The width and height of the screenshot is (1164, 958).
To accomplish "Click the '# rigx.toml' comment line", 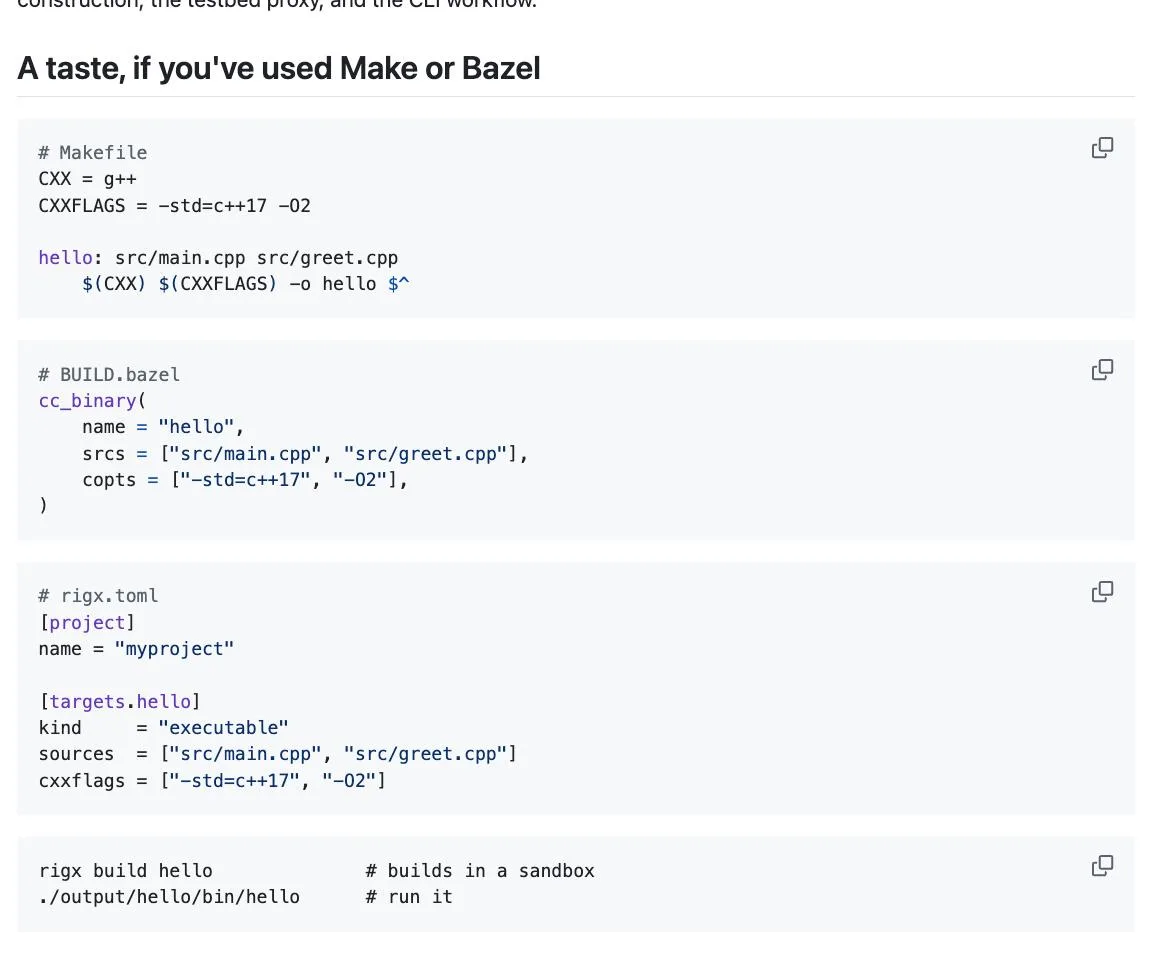I will click(99, 596).
